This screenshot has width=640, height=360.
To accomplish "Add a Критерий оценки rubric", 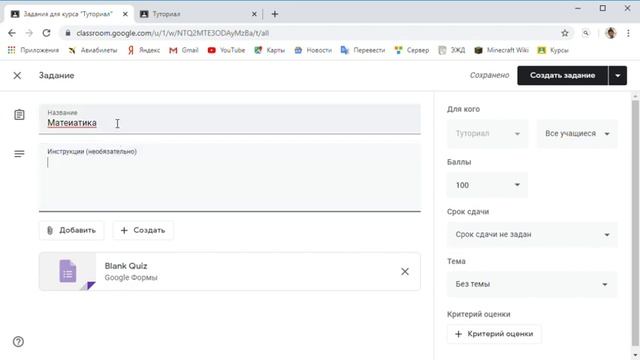I will 494,334.
